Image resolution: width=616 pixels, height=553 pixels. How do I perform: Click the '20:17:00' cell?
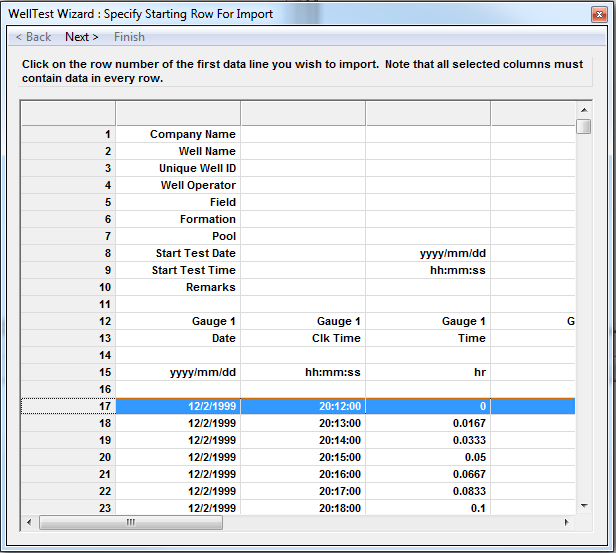coord(303,491)
